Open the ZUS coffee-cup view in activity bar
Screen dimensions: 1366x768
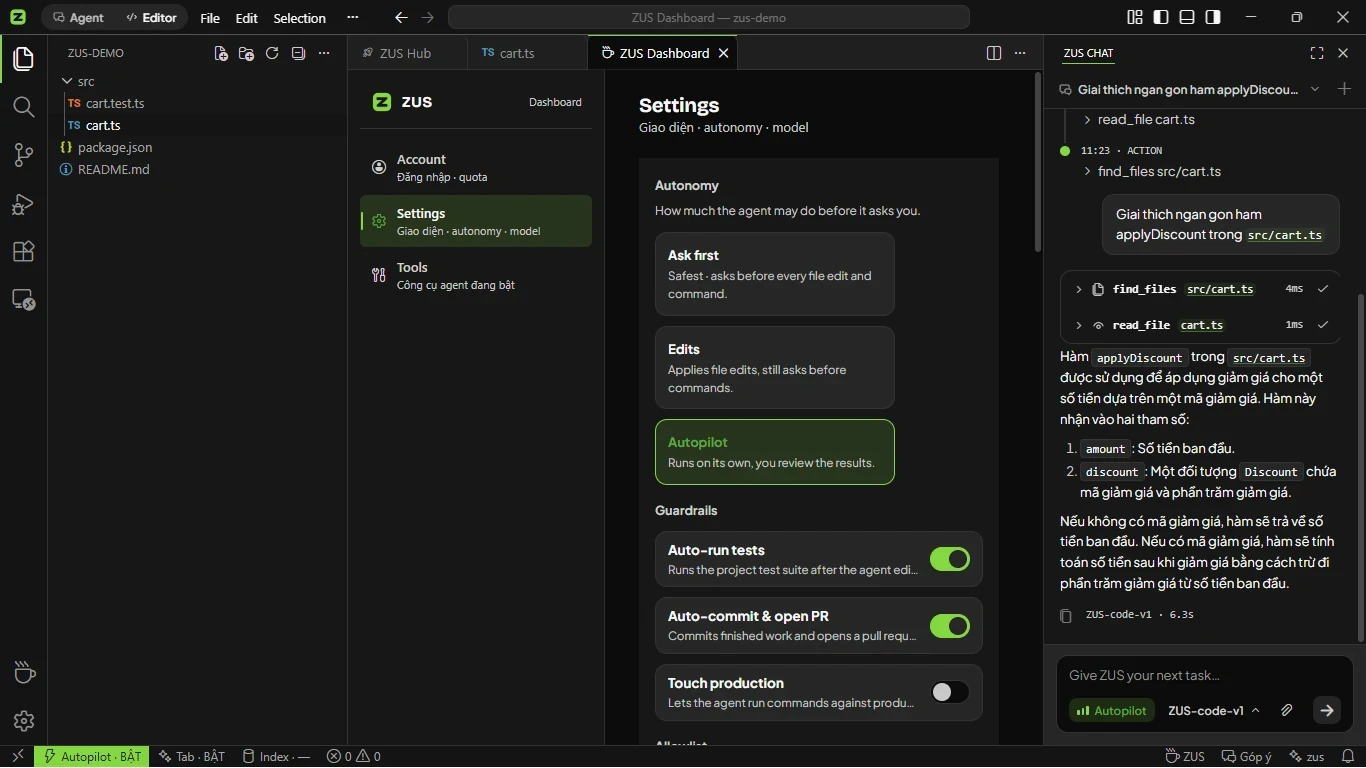click(23, 673)
